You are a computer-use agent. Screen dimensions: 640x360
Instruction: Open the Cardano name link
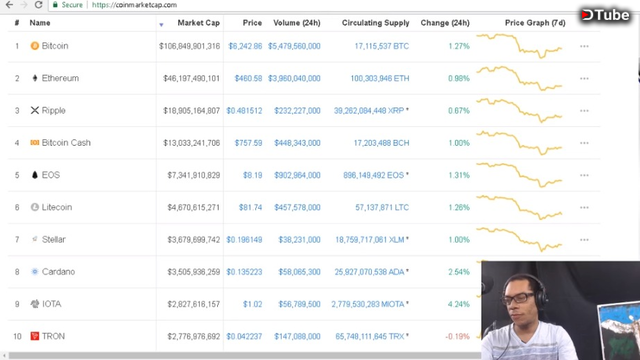(58, 271)
